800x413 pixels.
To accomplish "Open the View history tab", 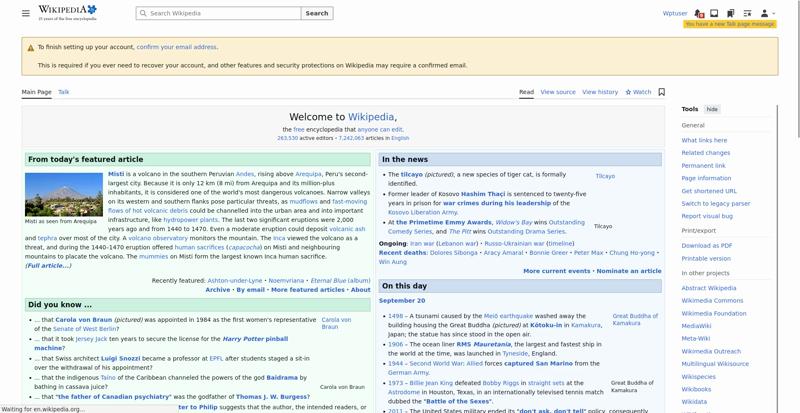I will click(600, 92).
